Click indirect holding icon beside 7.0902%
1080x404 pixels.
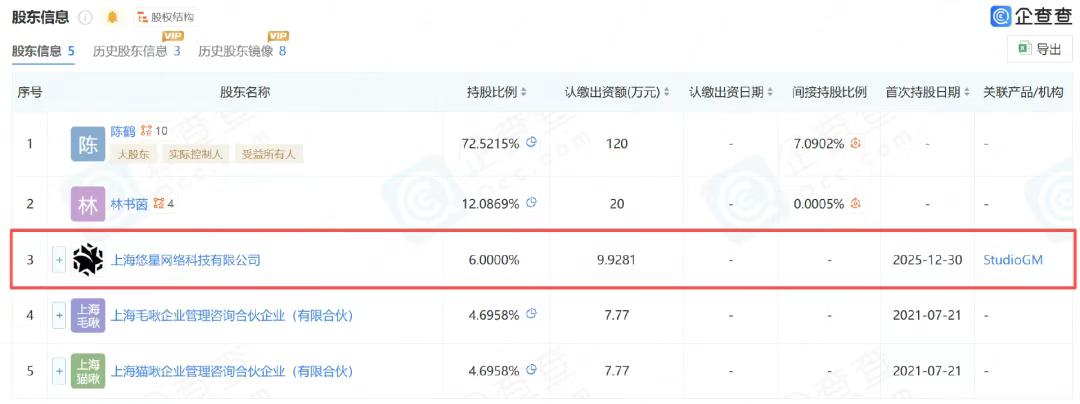pyautogui.click(x=856, y=144)
